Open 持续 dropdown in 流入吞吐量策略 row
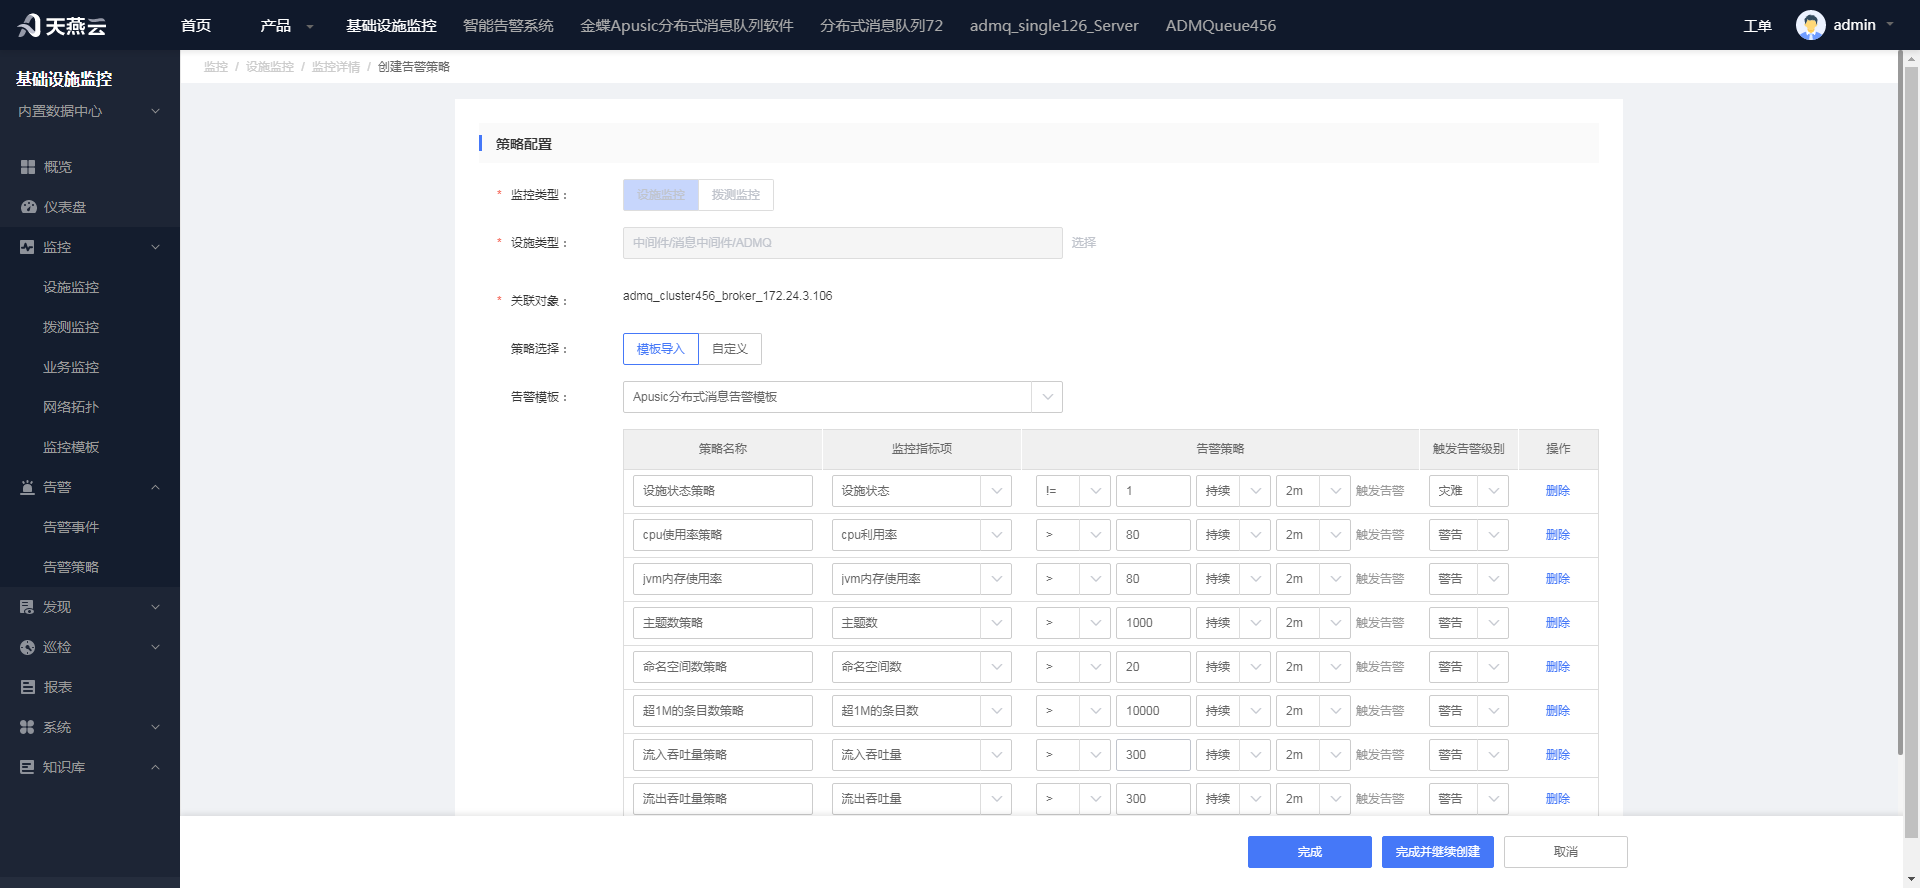The width and height of the screenshot is (1920, 888). tap(1233, 755)
